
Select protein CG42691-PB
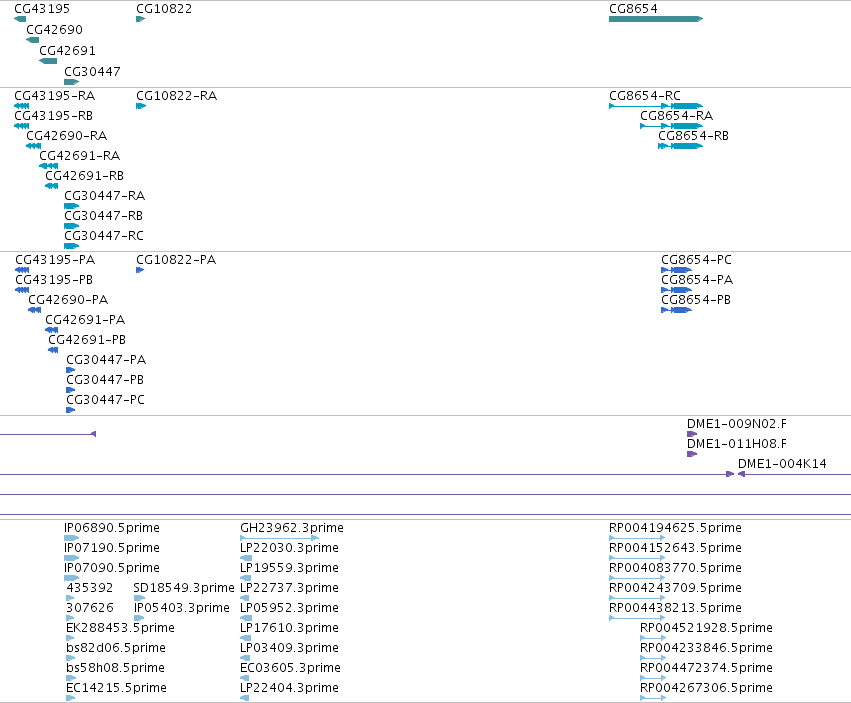(87, 340)
